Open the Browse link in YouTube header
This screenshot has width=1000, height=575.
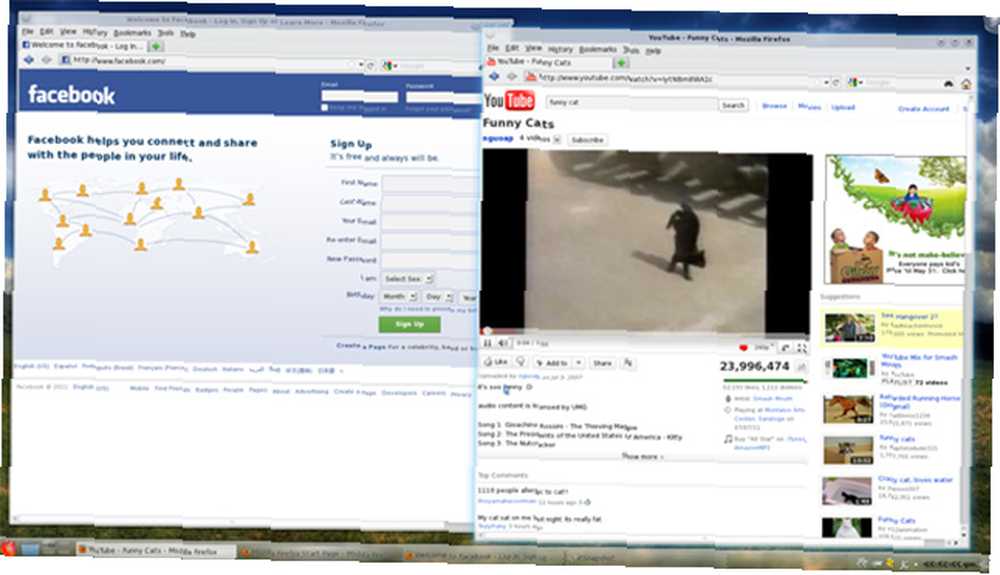(x=774, y=106)
